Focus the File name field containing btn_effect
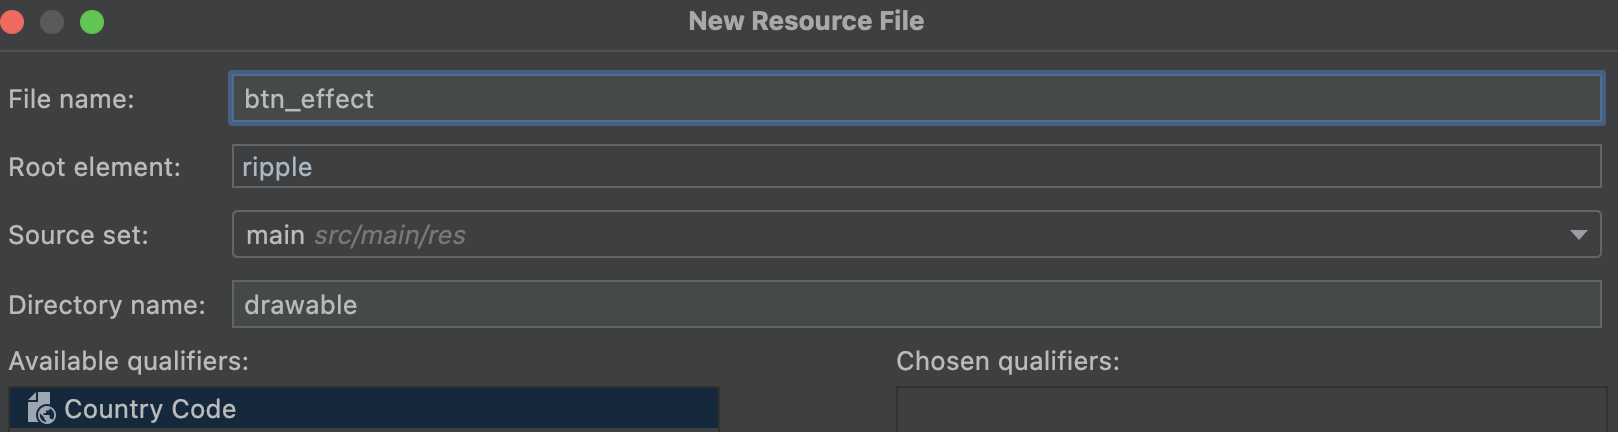The height and width of the screenshot is (432, 1618). (x=916, y=98)
